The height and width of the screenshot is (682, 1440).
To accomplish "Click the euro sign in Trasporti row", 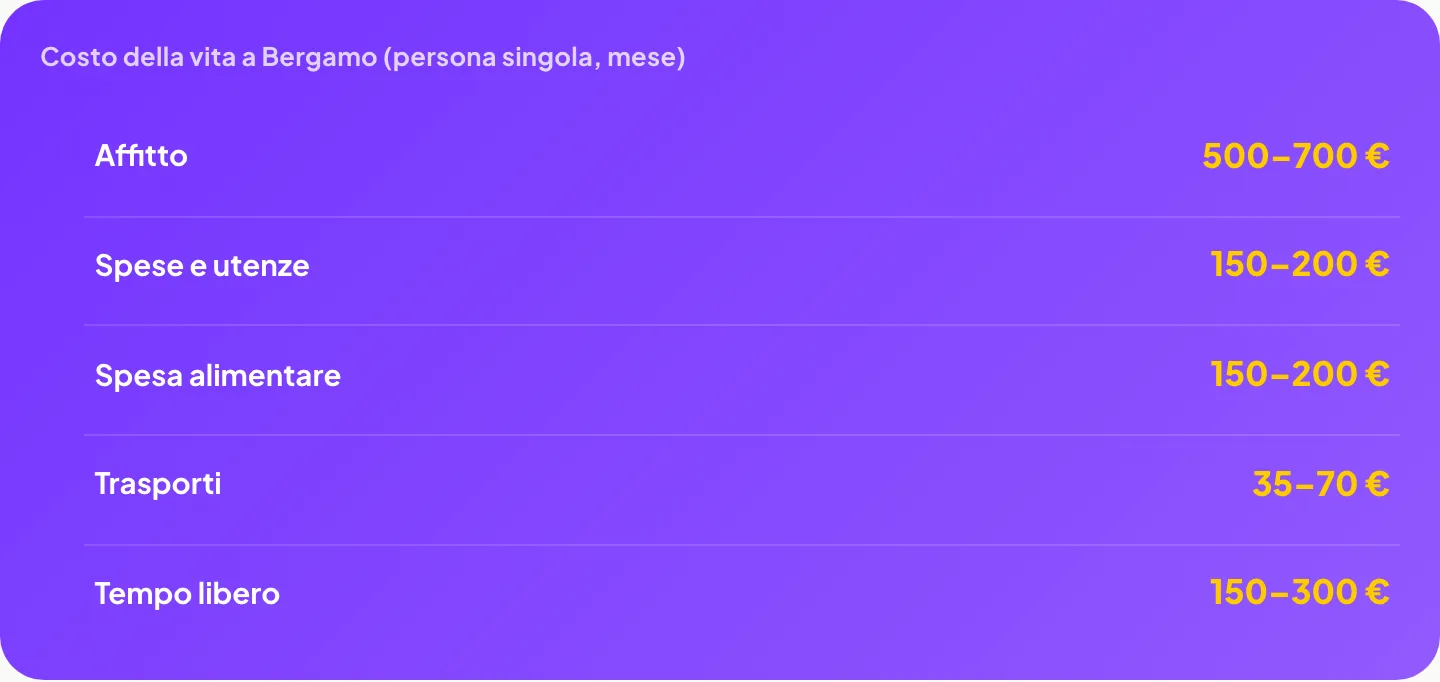I will click(1377, 484).
